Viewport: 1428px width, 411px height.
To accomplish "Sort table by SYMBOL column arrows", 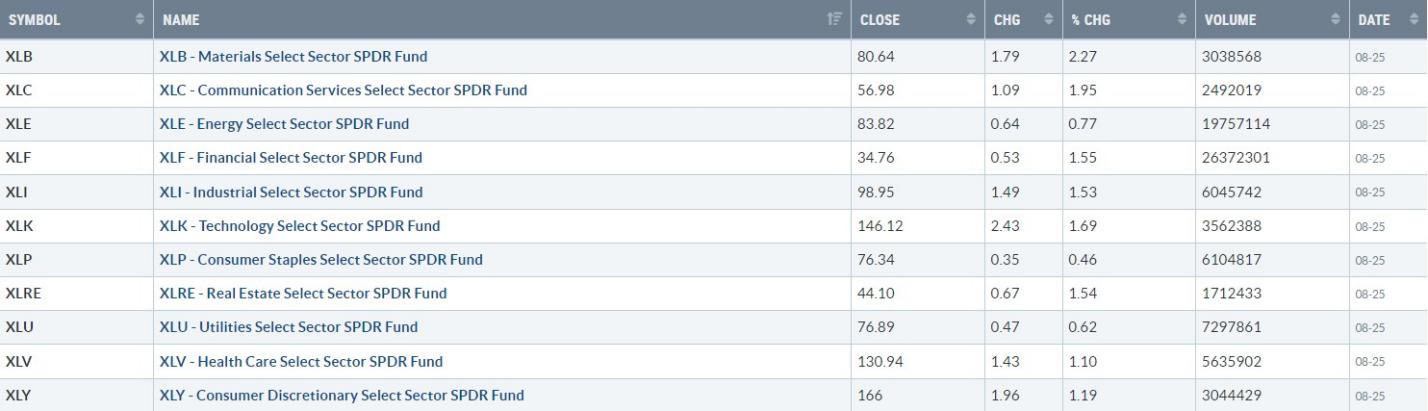I will [x=138, y=19].
